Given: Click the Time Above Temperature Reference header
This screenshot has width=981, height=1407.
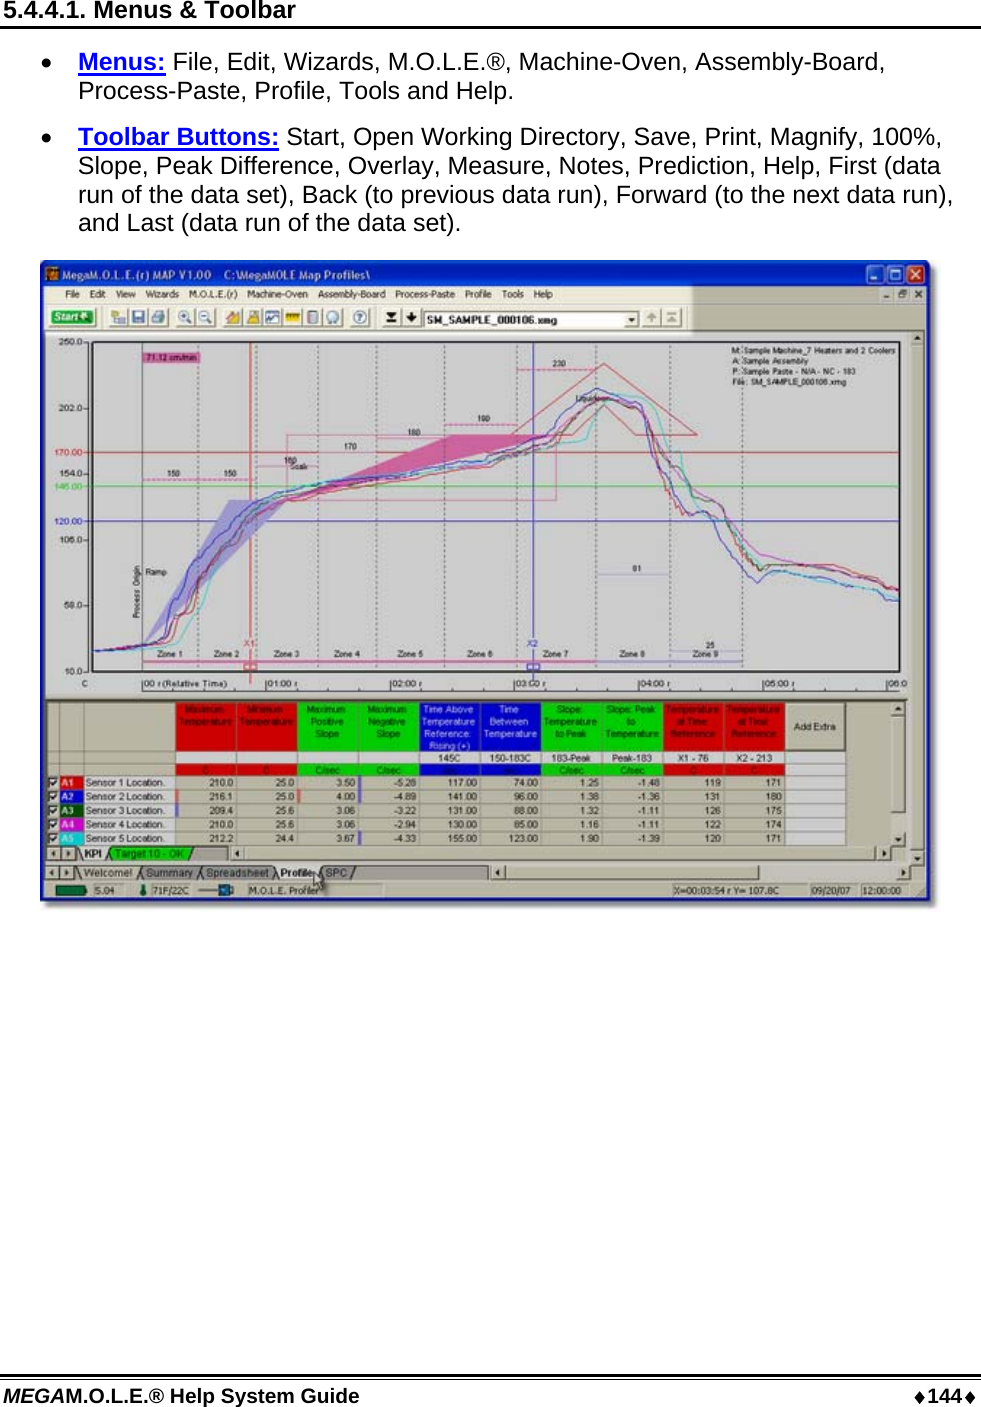Looking at the screenshot, I should tap(448, 726).
